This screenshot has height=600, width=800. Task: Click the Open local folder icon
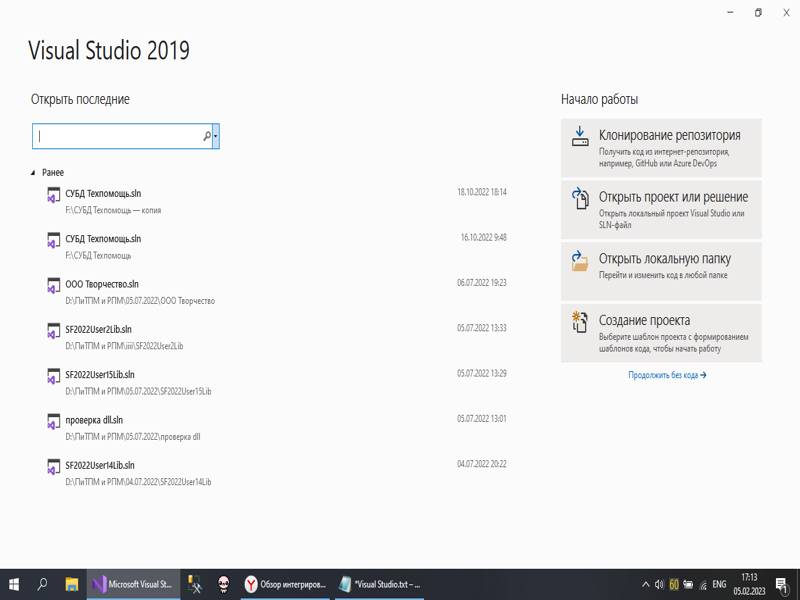[580, 261]
